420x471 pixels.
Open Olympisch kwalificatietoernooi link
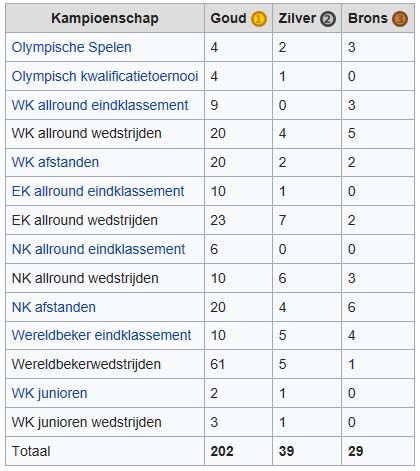[105, 76]
